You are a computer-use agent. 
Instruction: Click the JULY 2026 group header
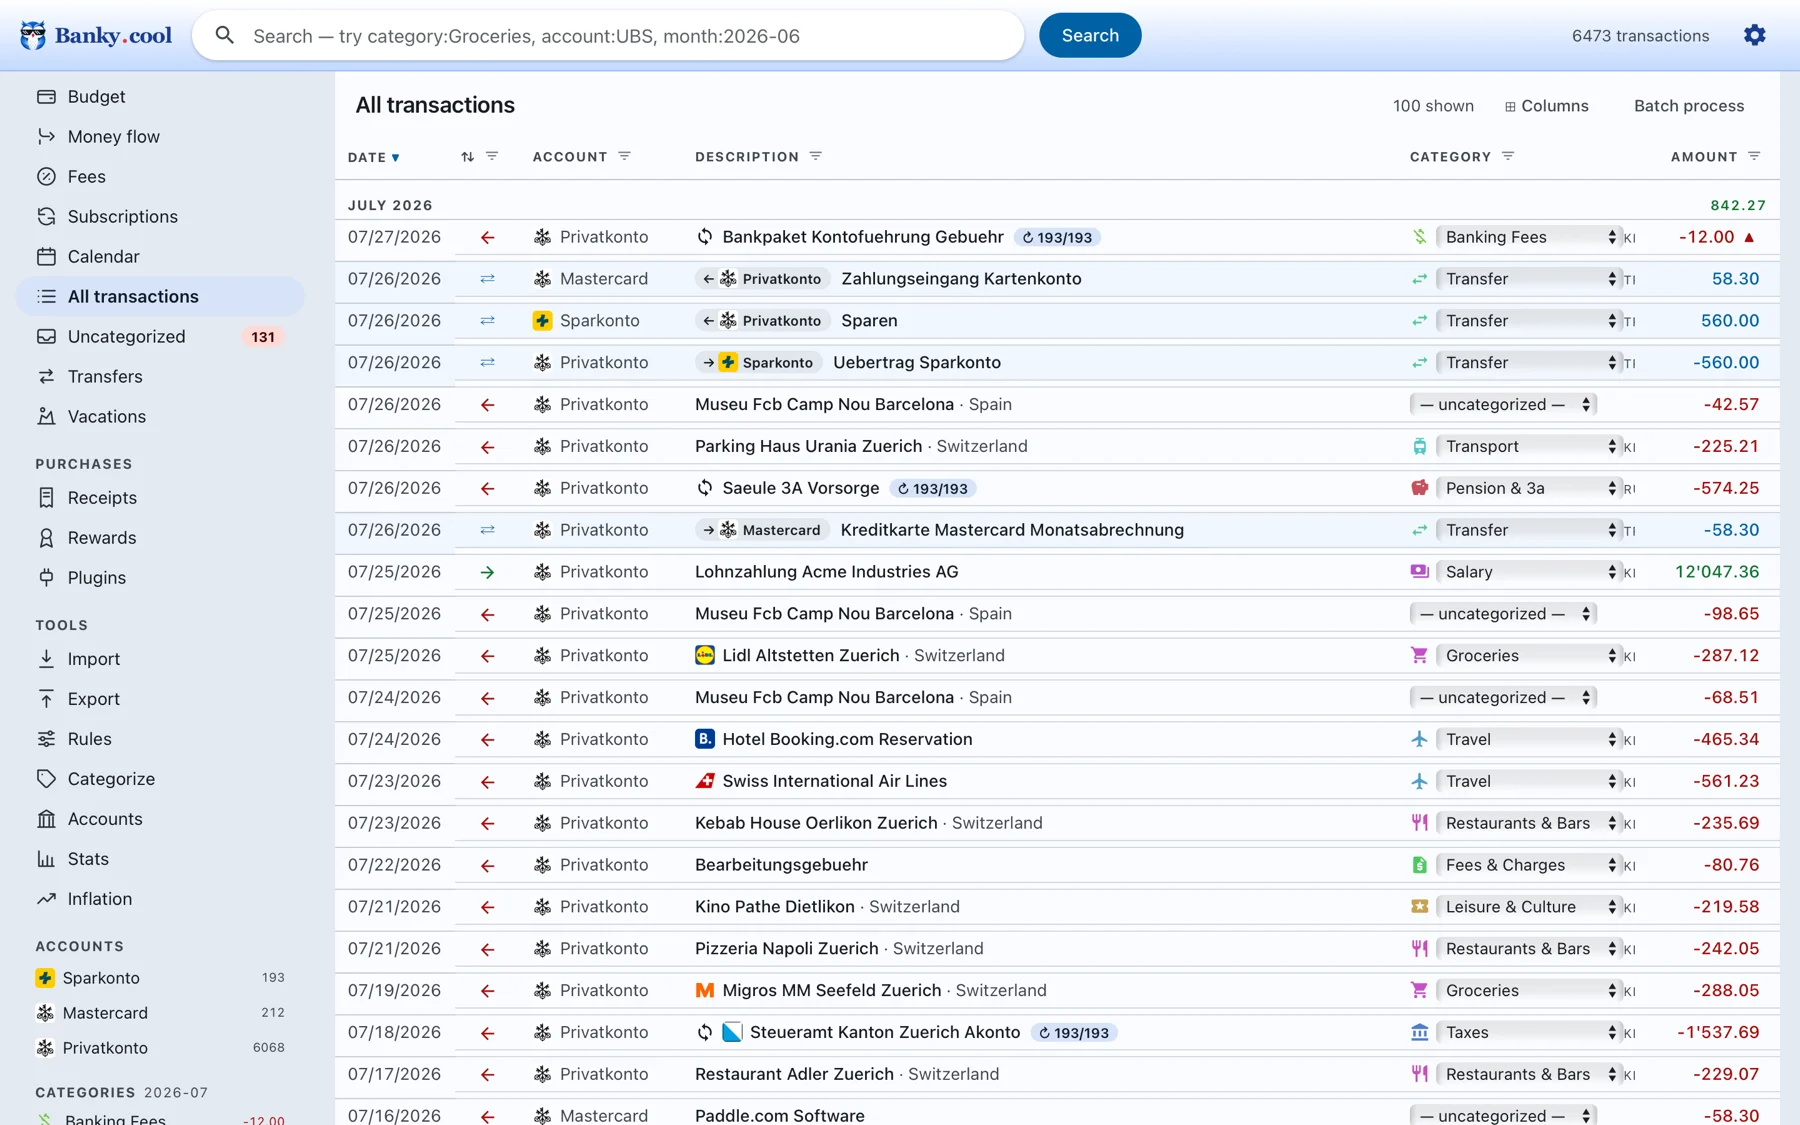pos(390,205)
